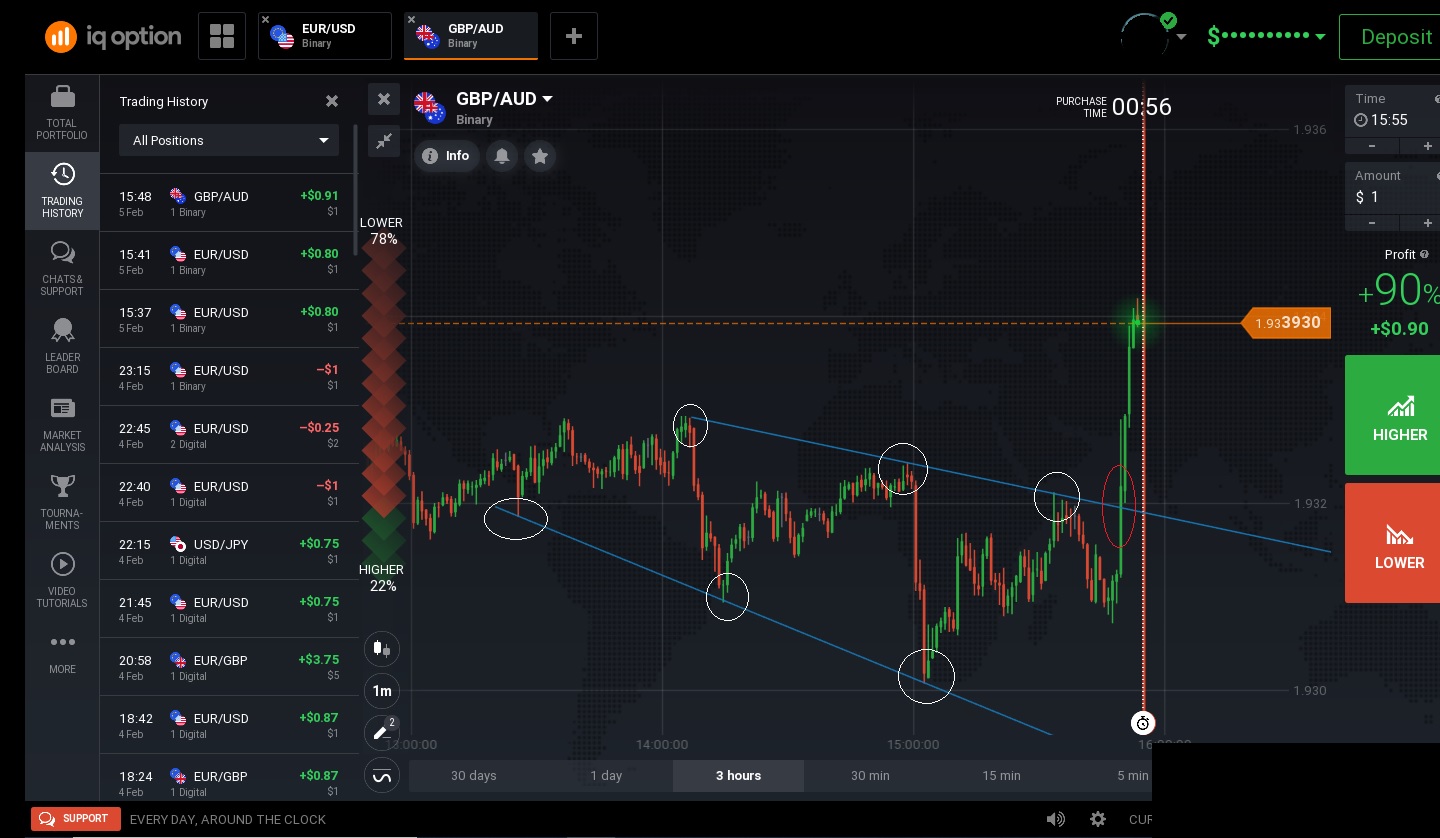Toggle GBP/AUD favorite star
Viewport: 1440px width, 838px height.
point(540,156)
